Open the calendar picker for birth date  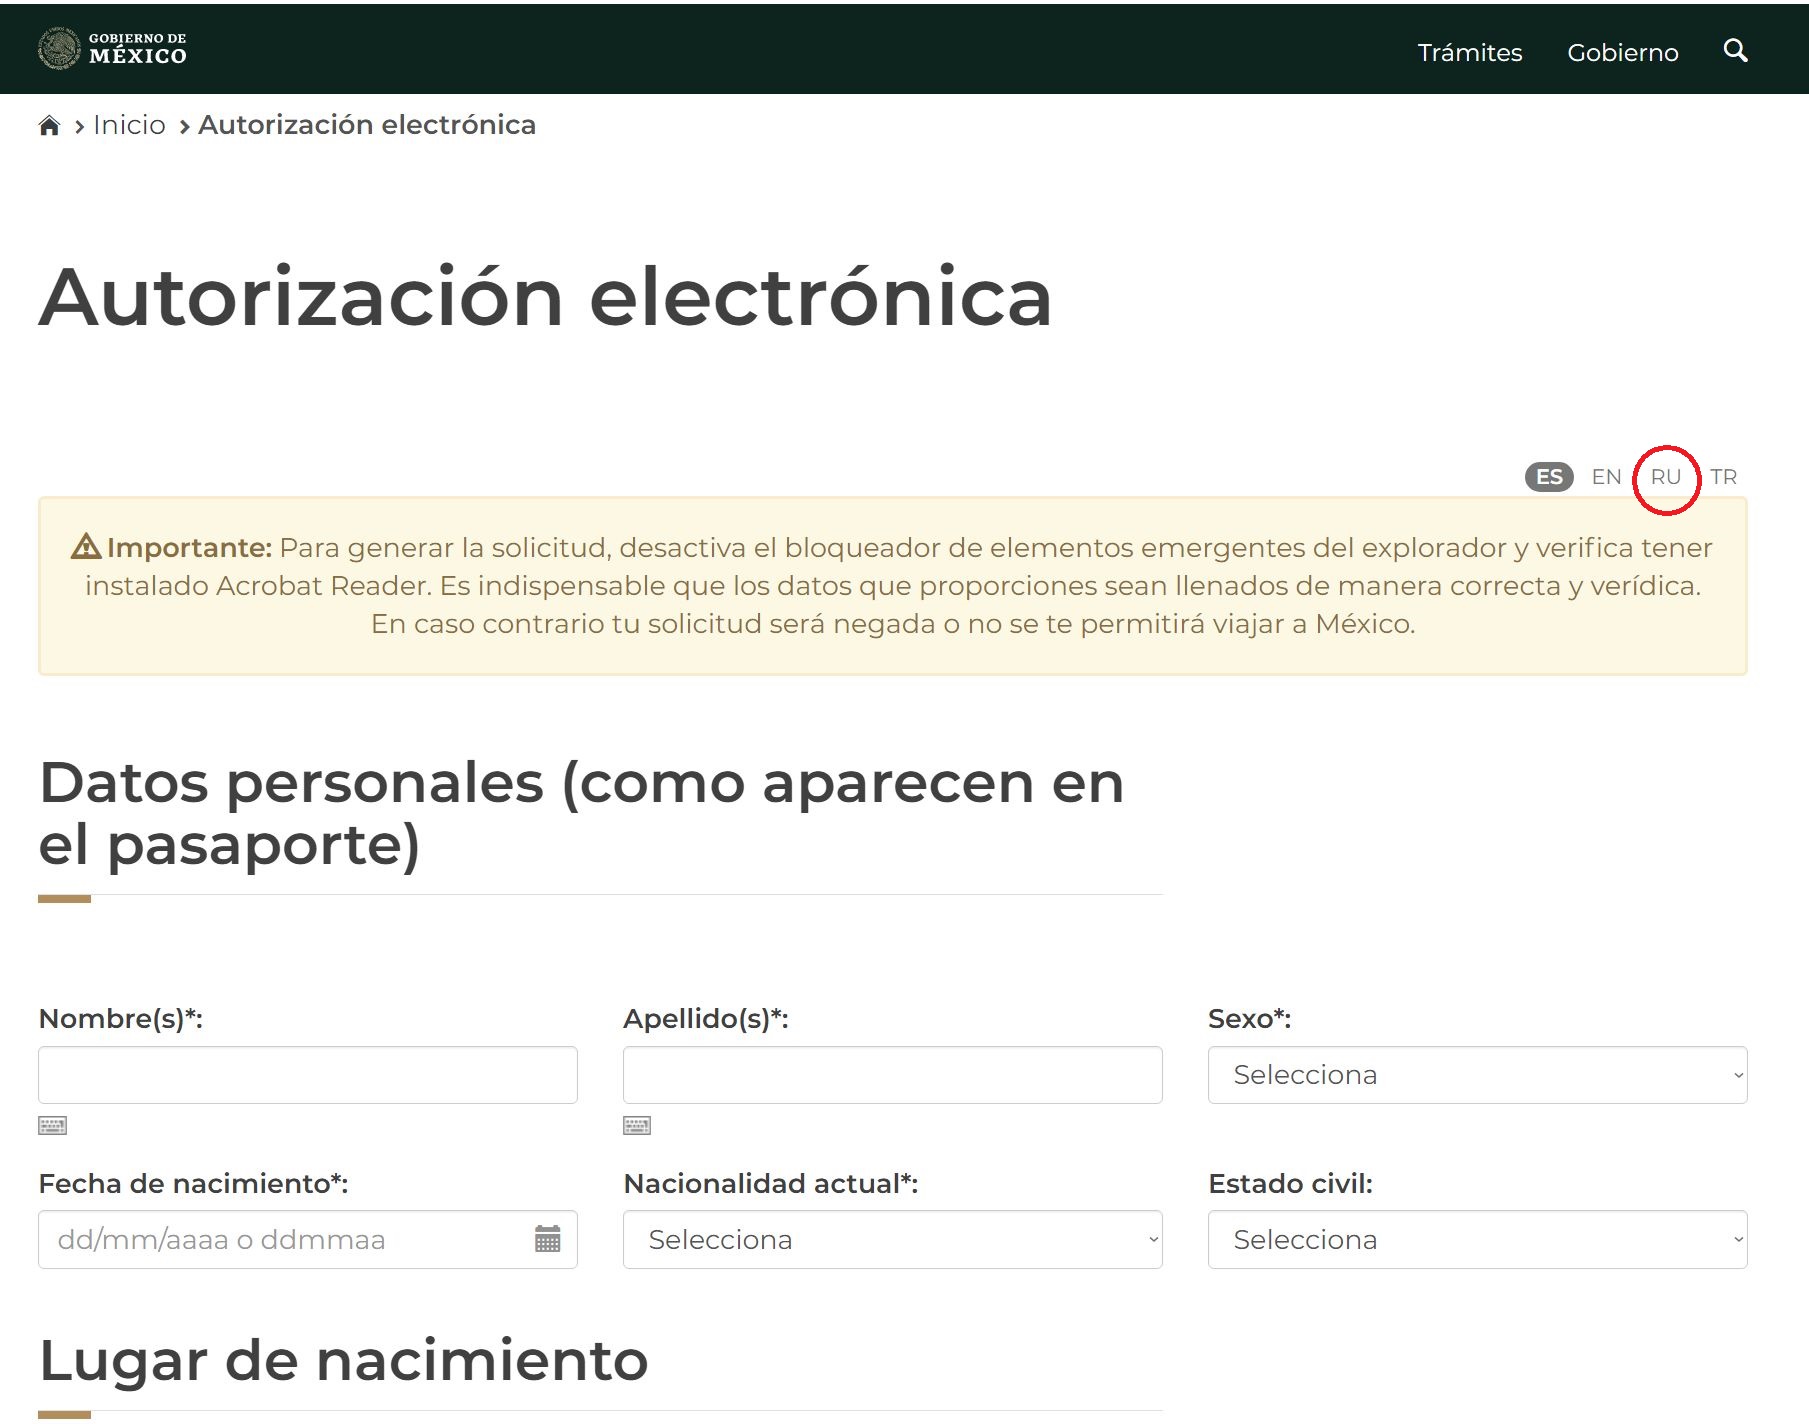(547, 1239)
